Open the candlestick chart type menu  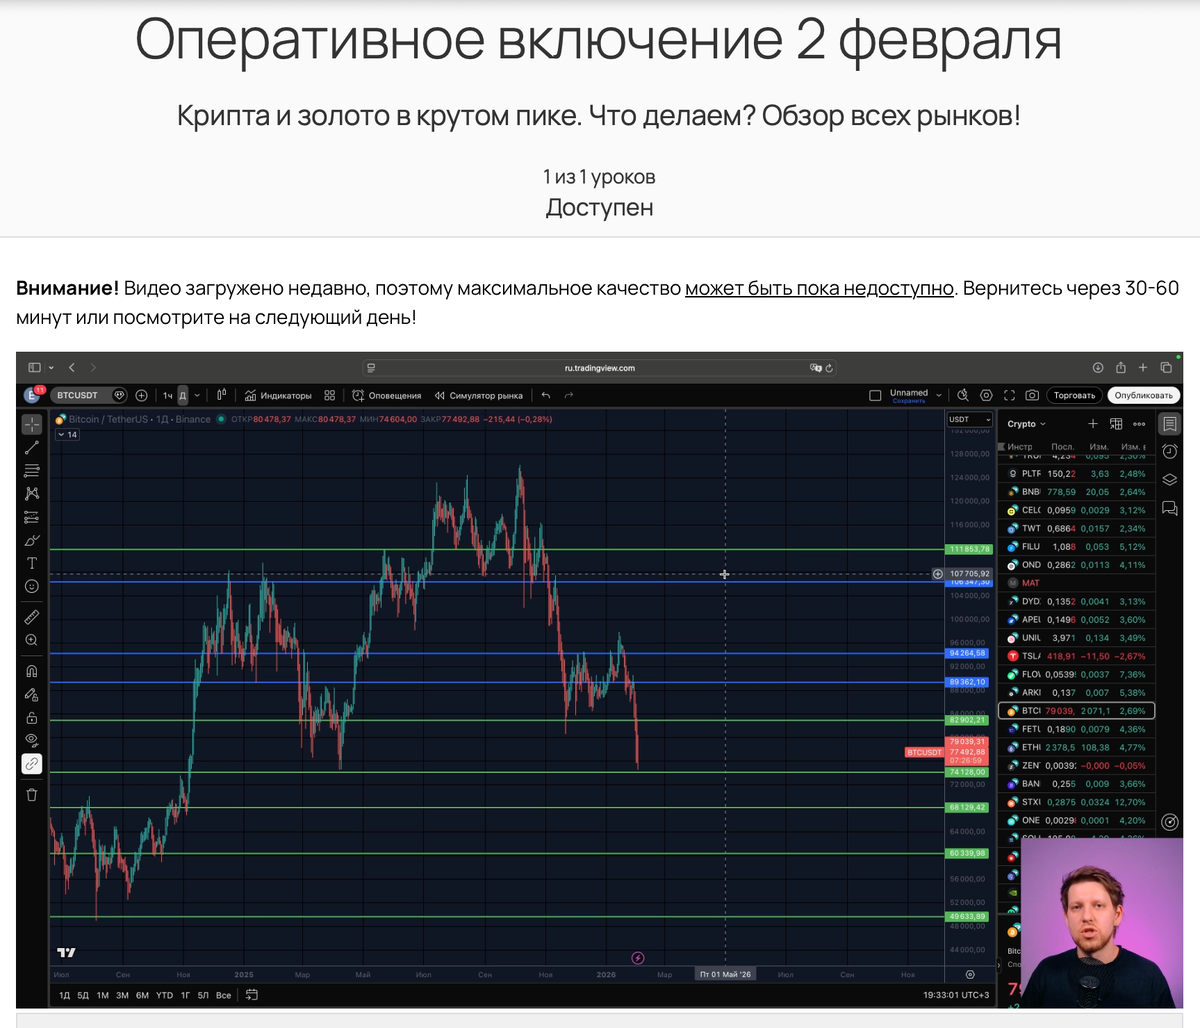pos(221,395)
